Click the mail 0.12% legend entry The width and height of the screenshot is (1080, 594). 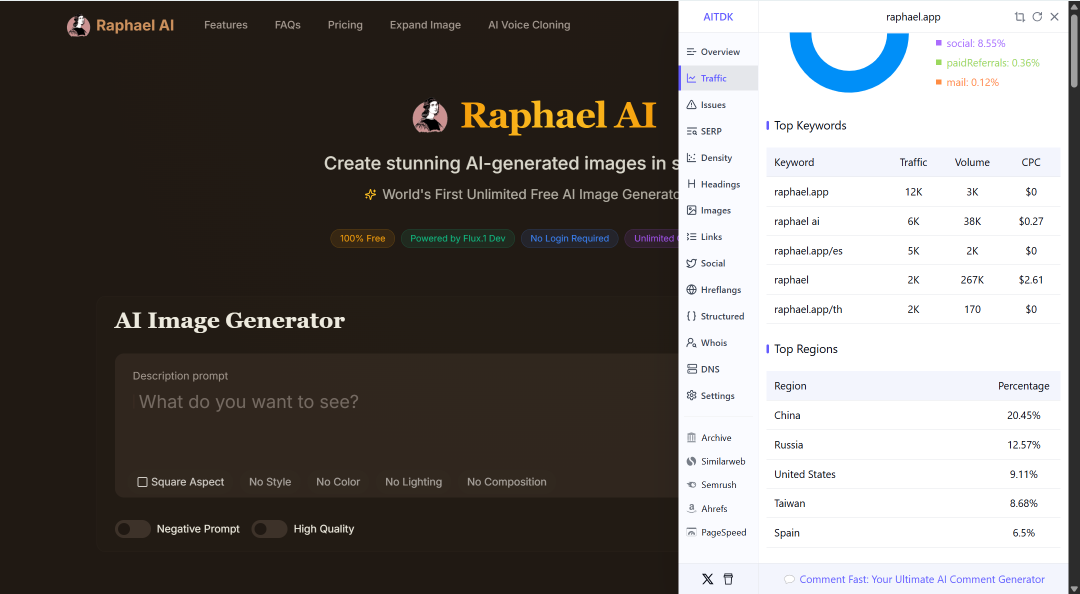(x=967, y=83)
